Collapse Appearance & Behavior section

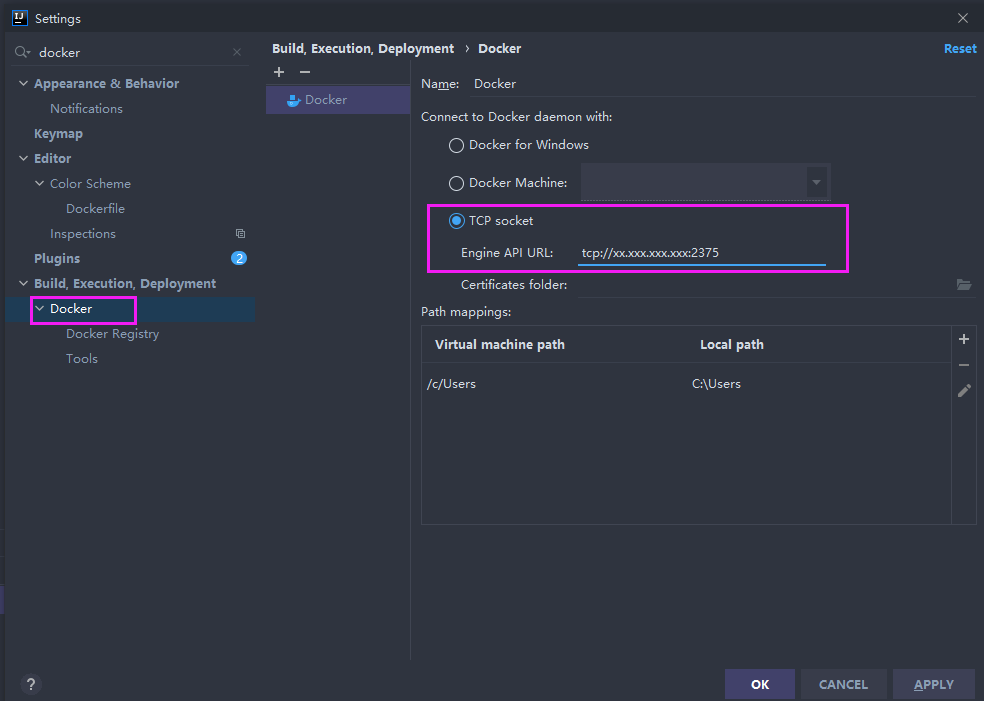coord(23,83)
